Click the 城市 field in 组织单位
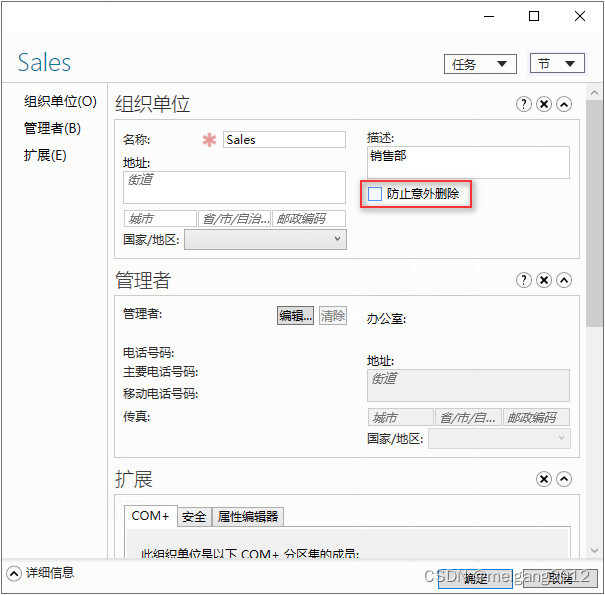 [160, 219]
